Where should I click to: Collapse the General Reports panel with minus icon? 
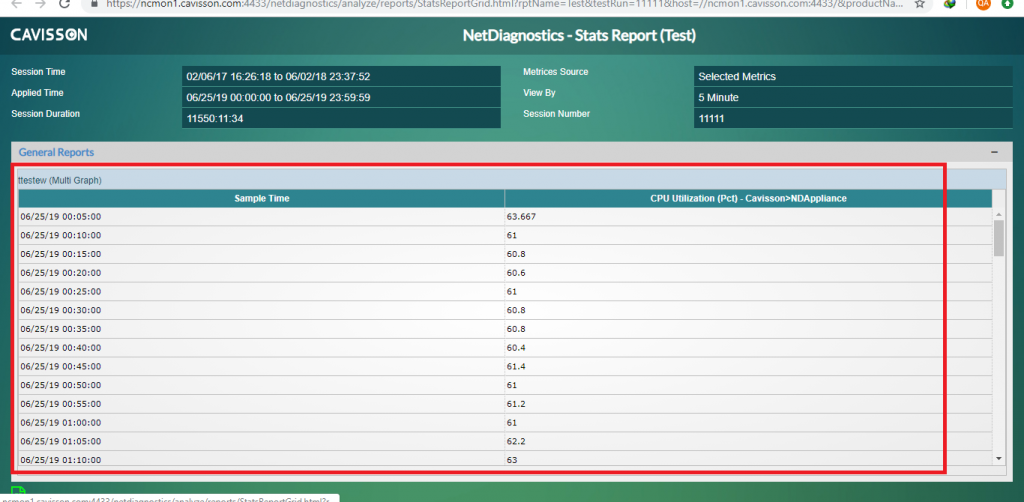[994, 151]
